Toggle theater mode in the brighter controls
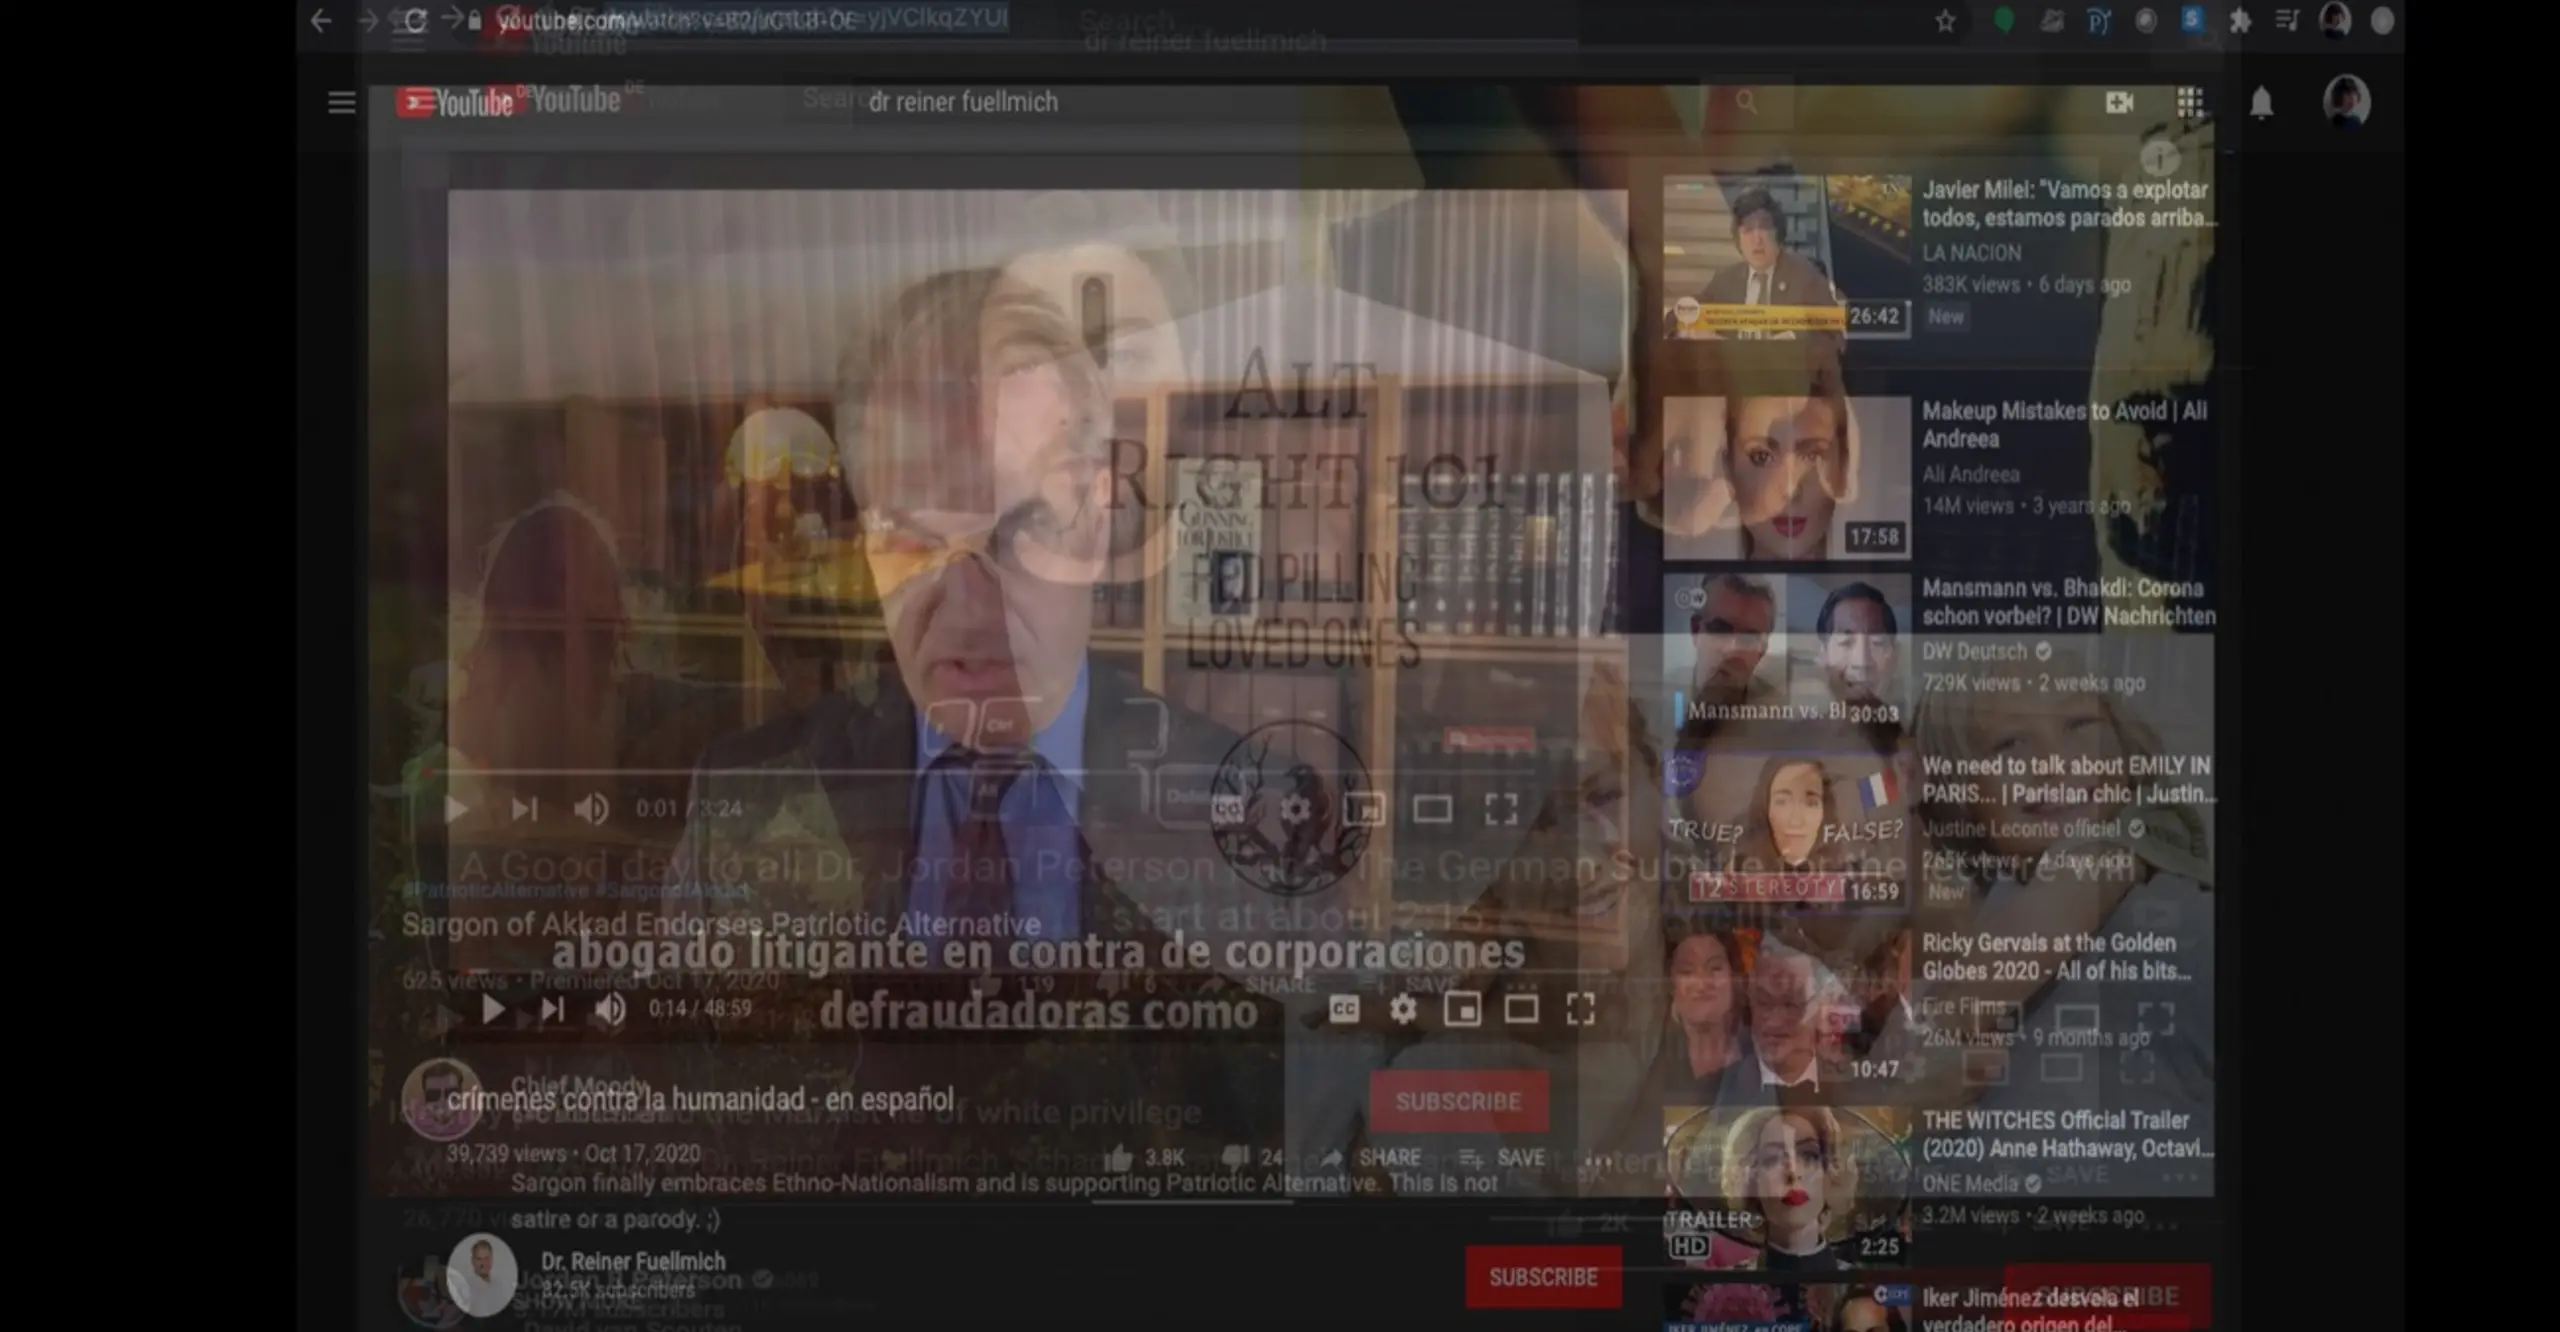2560x1332 pixels. pos(1521,1009)
